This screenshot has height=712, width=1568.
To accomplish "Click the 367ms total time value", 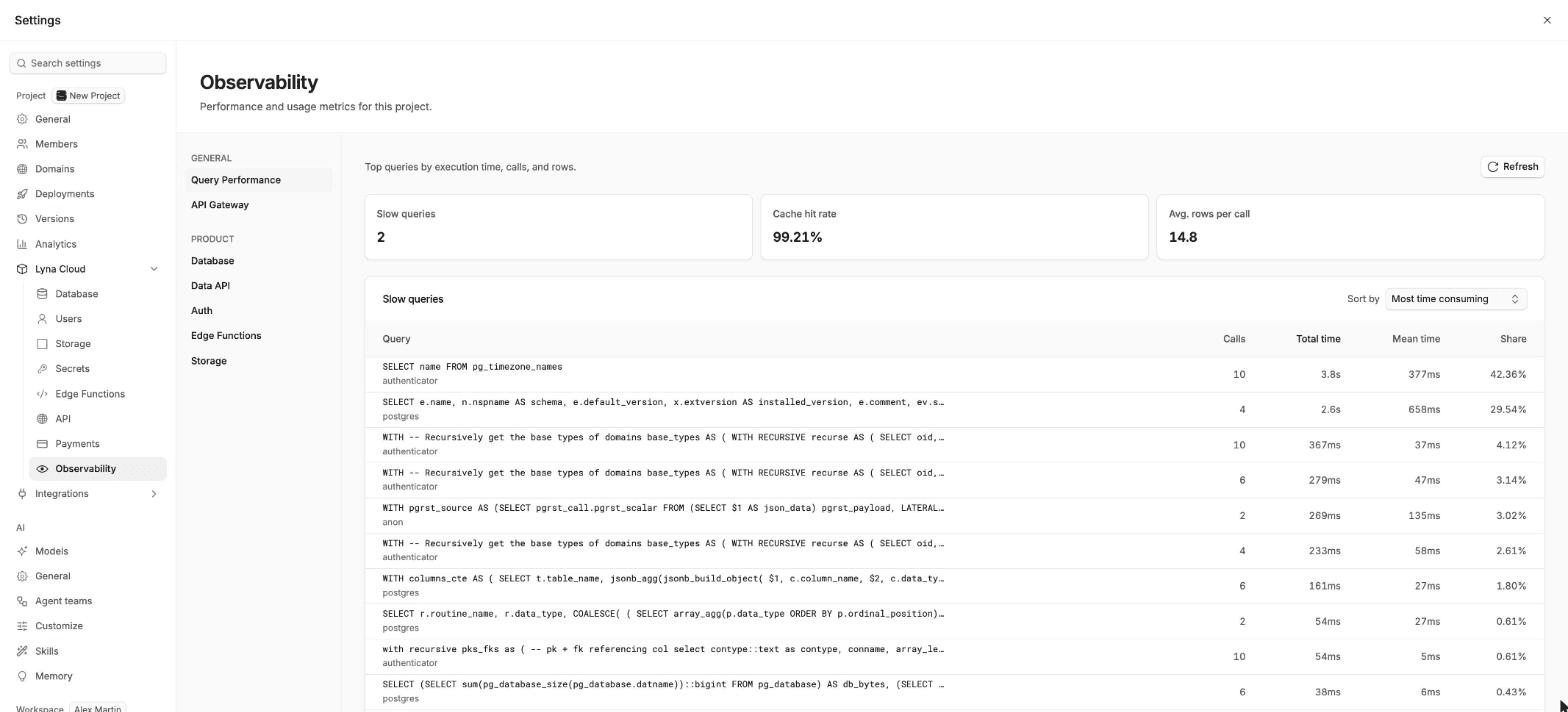I will point(1323,445).
